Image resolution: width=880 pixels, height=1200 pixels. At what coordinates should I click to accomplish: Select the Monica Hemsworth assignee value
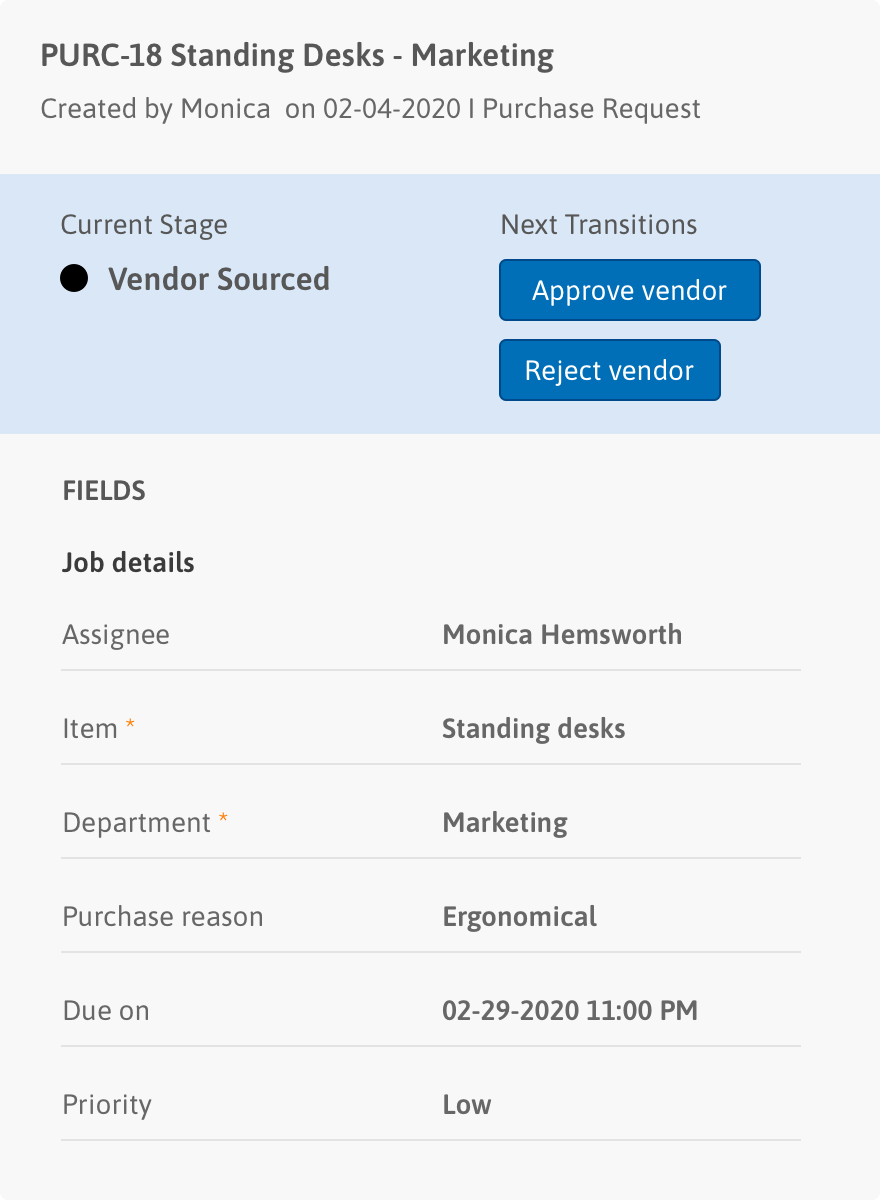[562, 634]
